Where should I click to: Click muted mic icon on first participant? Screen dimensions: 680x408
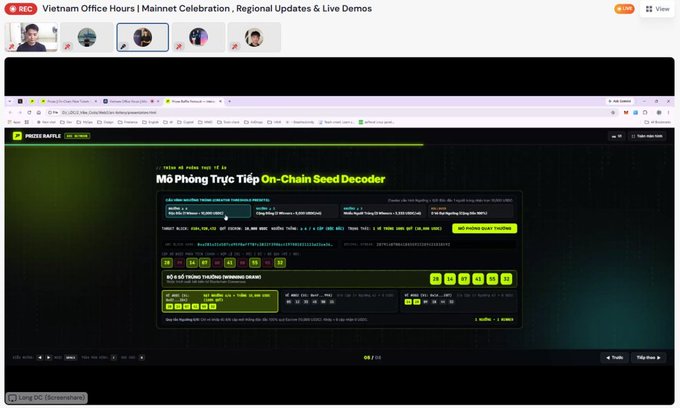(12, 46)
